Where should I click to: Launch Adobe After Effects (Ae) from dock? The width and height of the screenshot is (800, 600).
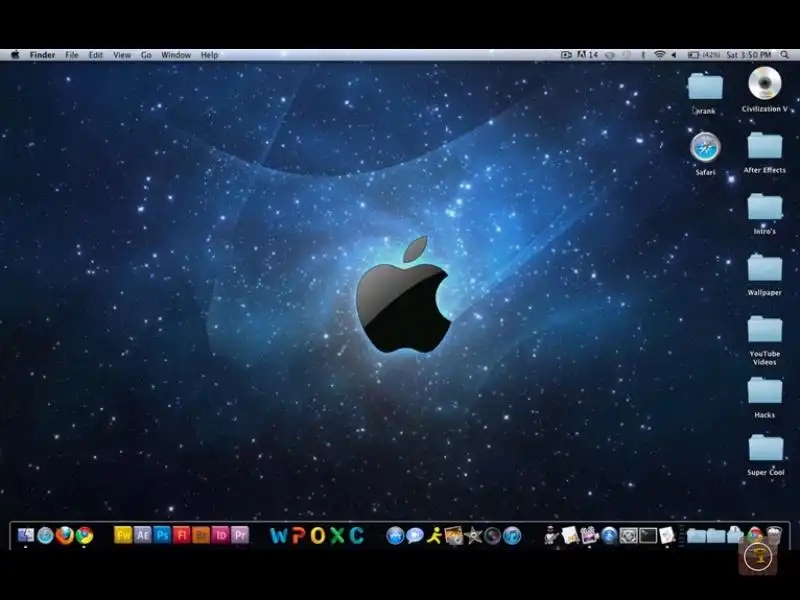143,535
